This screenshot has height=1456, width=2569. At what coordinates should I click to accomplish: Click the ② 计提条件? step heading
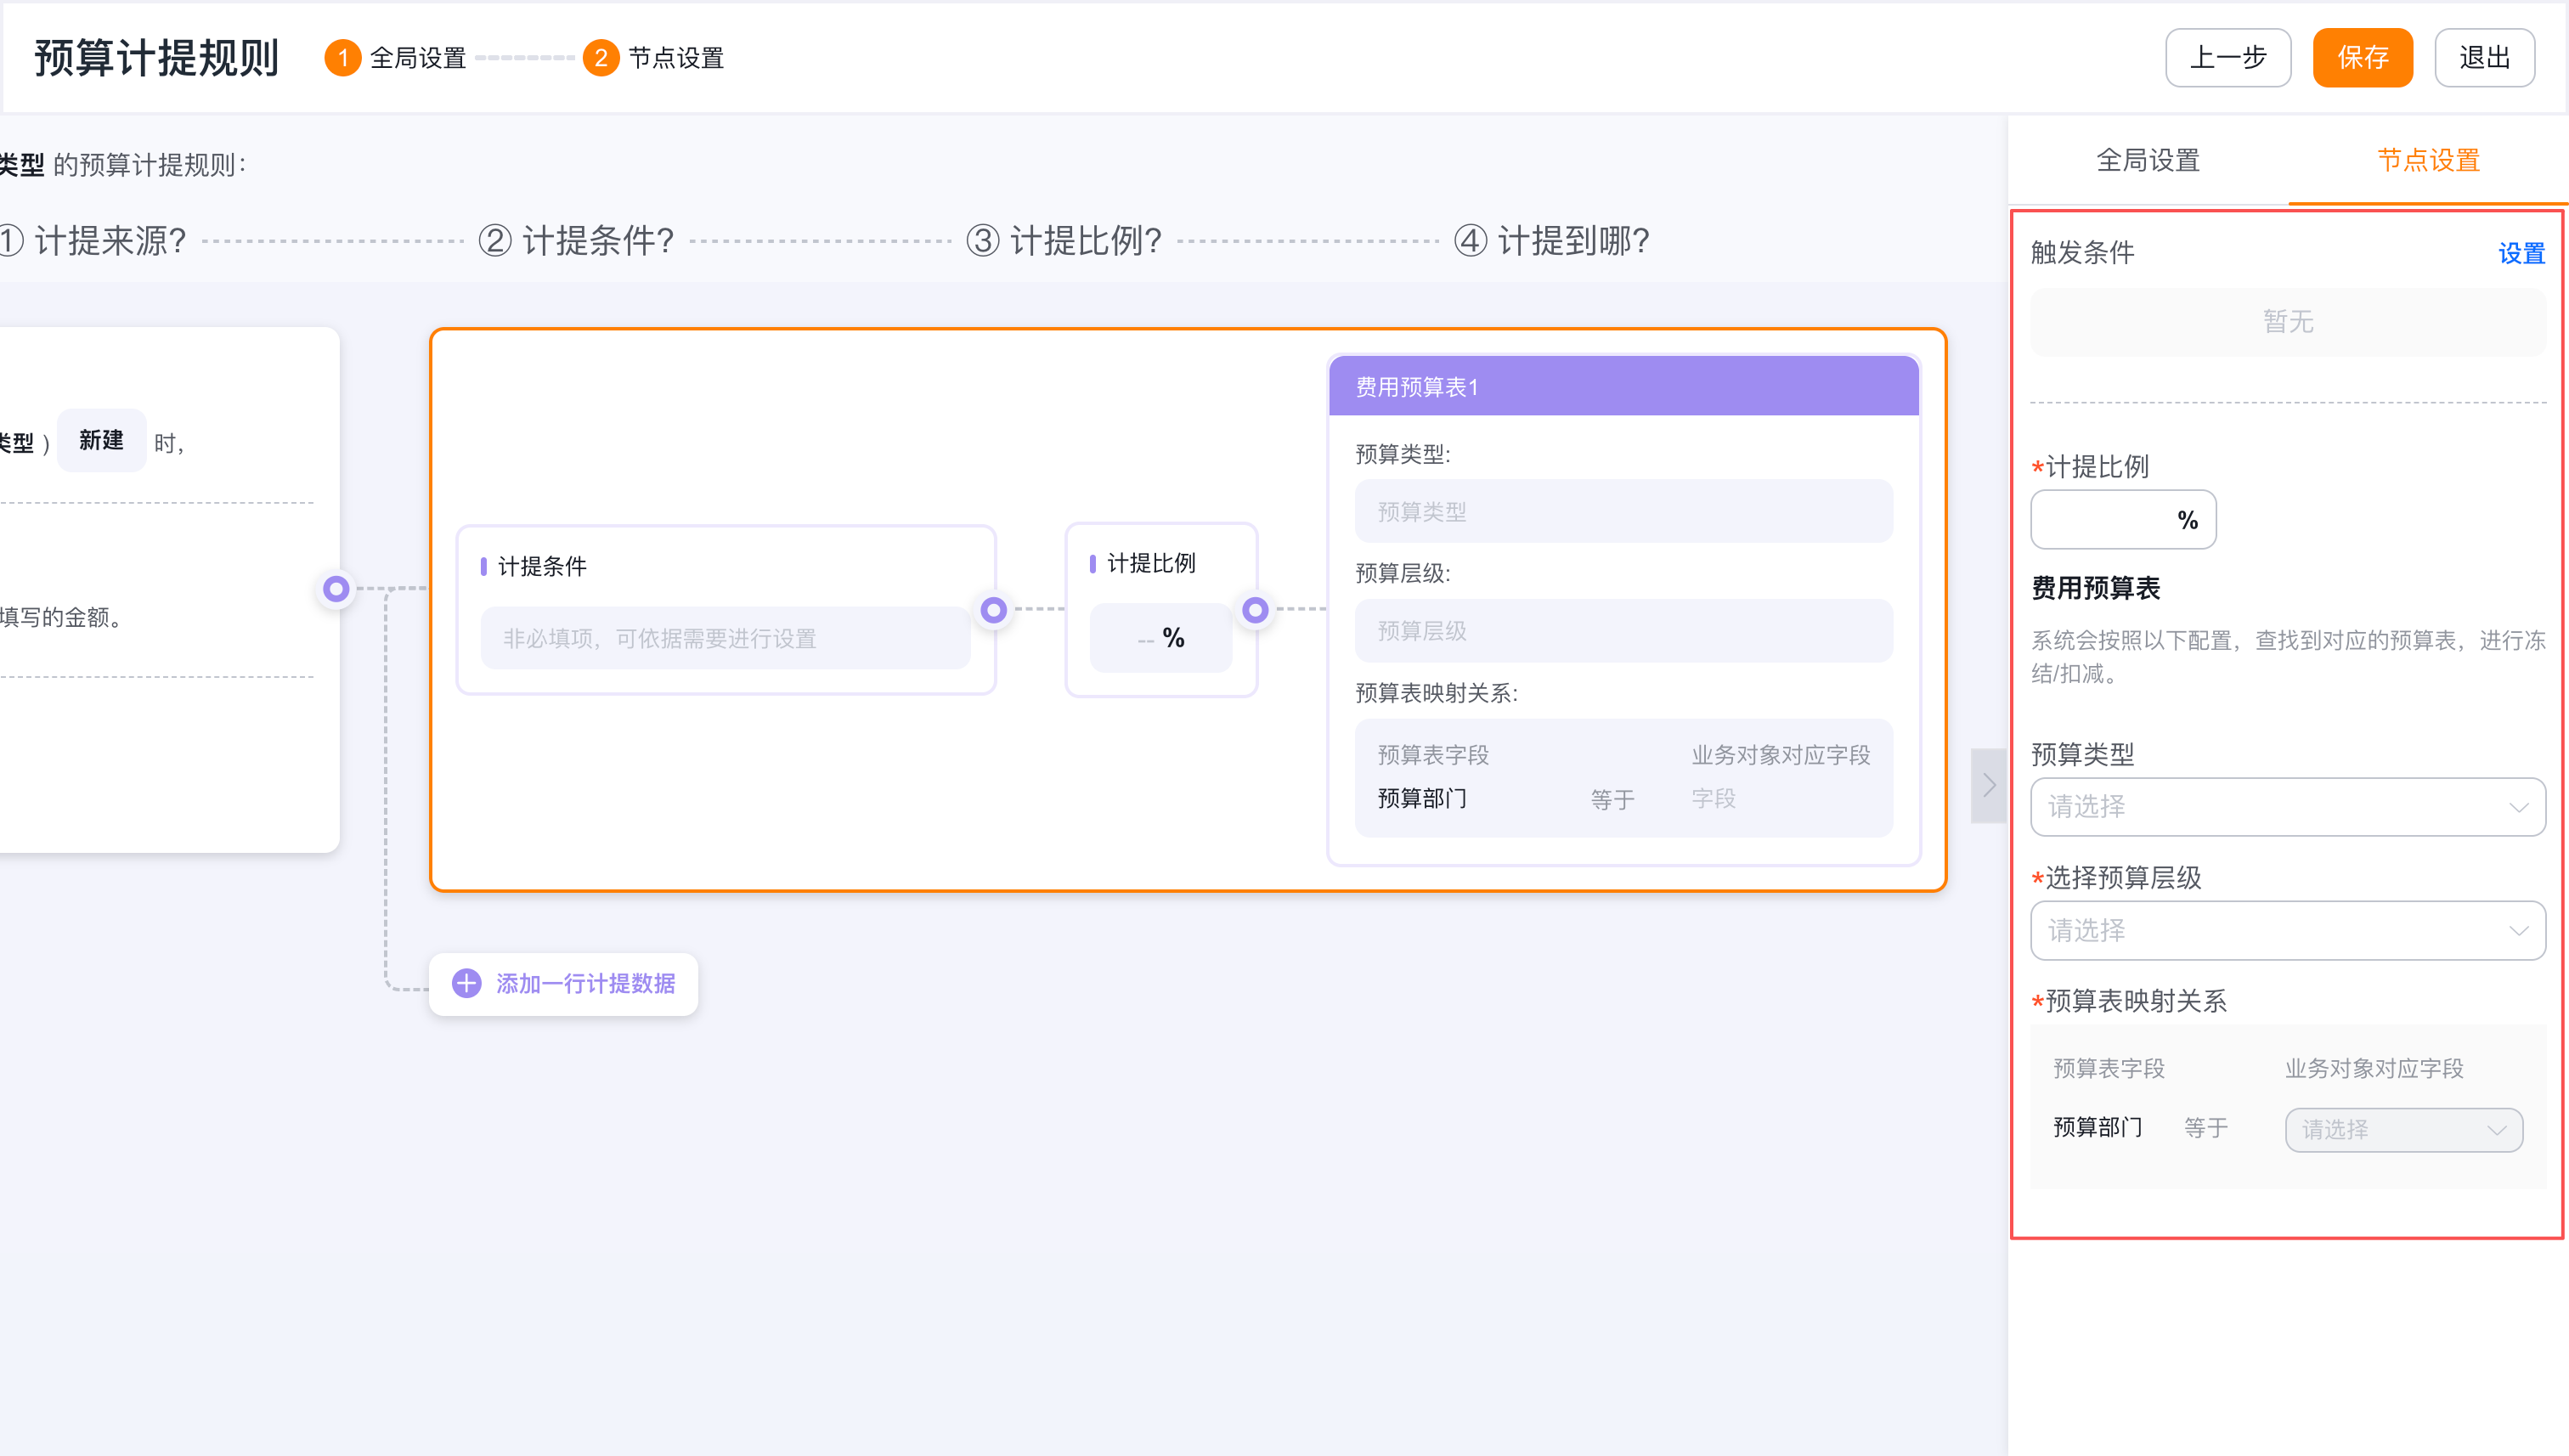point(576,241)
